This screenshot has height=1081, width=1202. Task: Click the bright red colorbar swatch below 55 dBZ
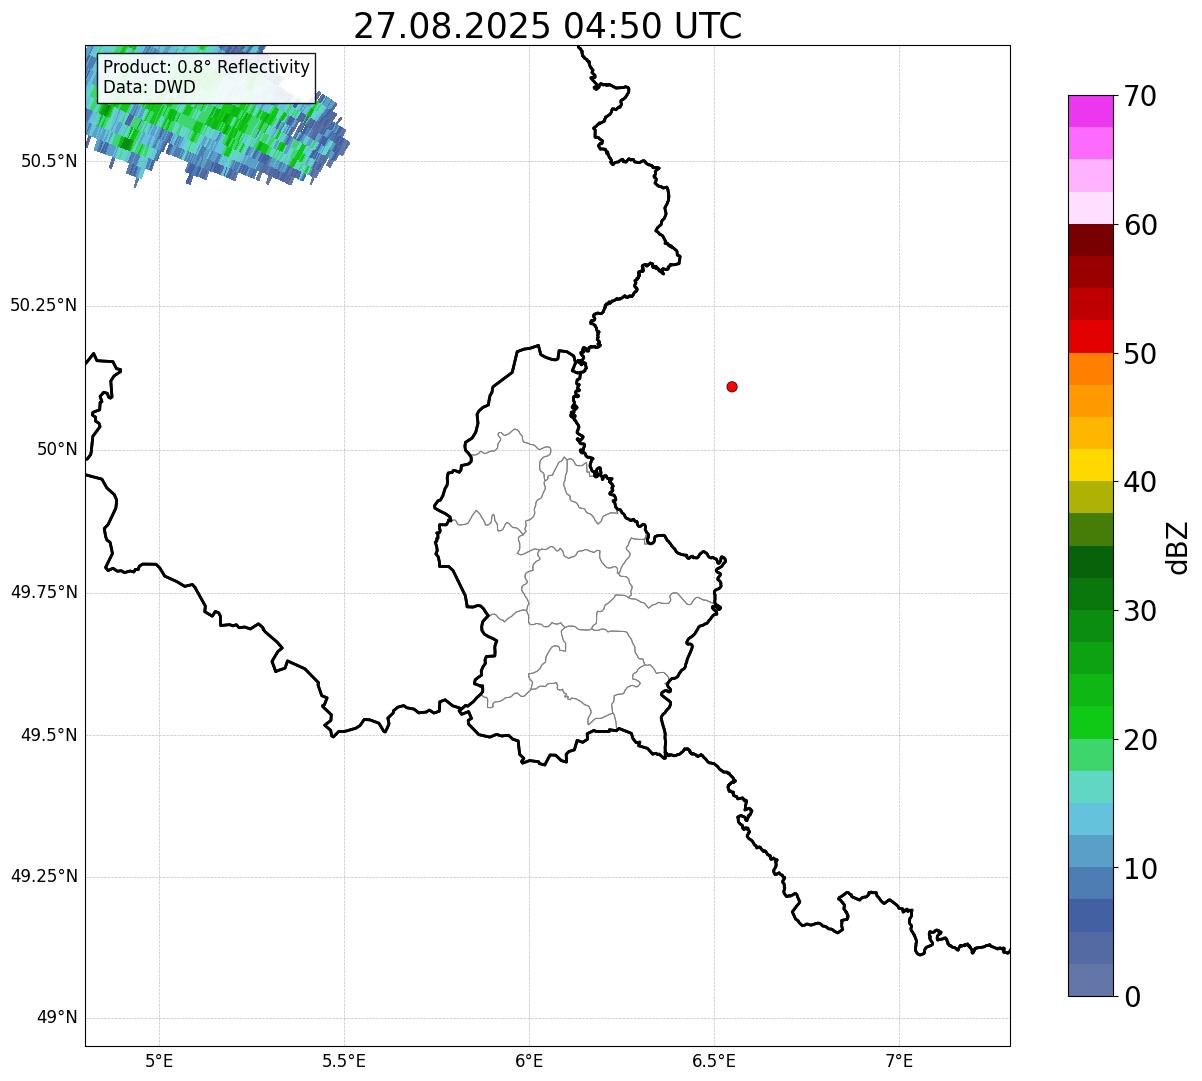point(1090,336)
